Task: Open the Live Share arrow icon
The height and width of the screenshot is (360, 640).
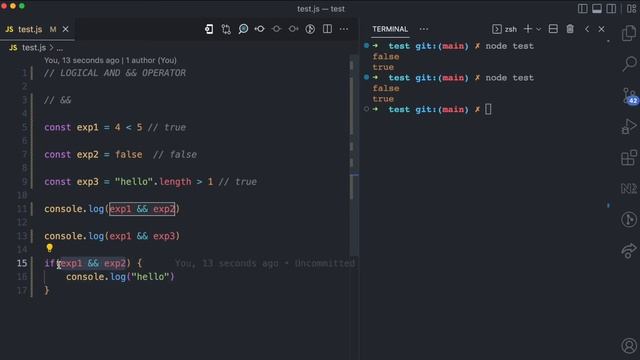Action: [x=629, y=250]
